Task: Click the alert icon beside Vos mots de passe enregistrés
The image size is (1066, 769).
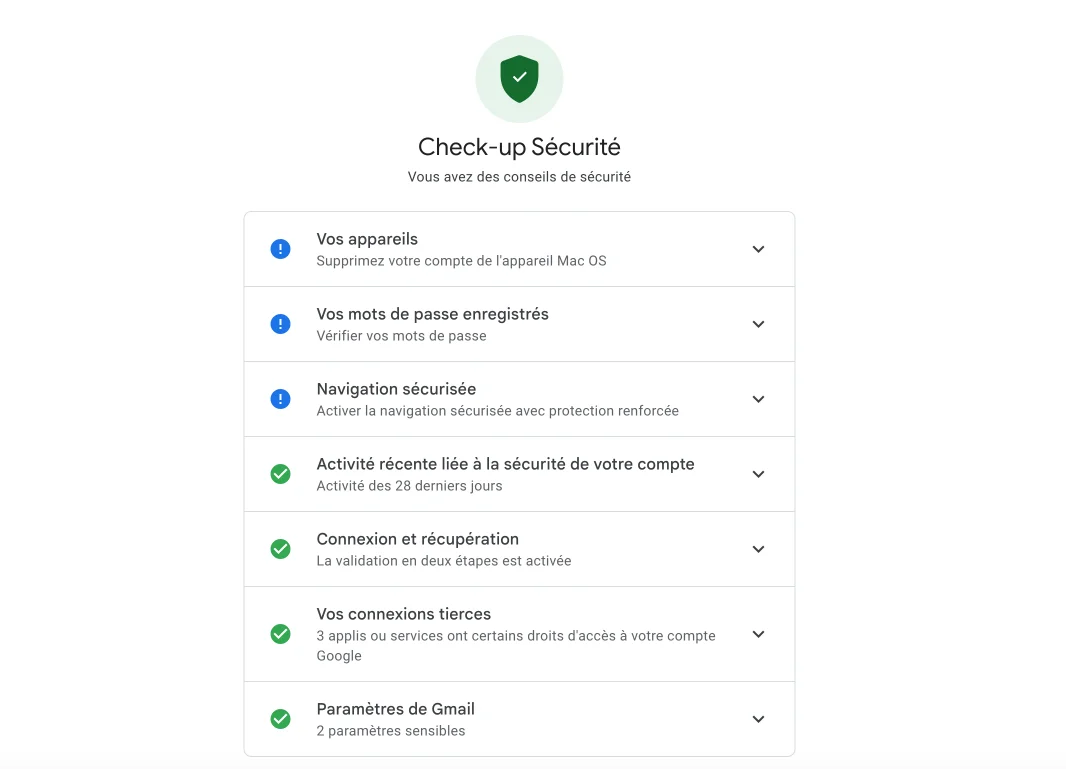Action: pos(280,323)
